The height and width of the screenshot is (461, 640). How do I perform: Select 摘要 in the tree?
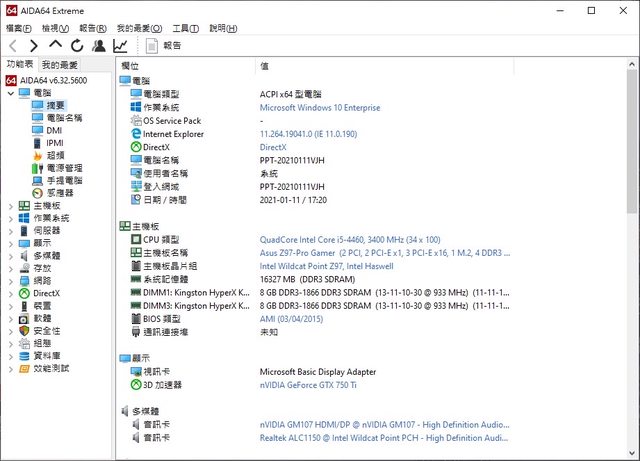55,105
